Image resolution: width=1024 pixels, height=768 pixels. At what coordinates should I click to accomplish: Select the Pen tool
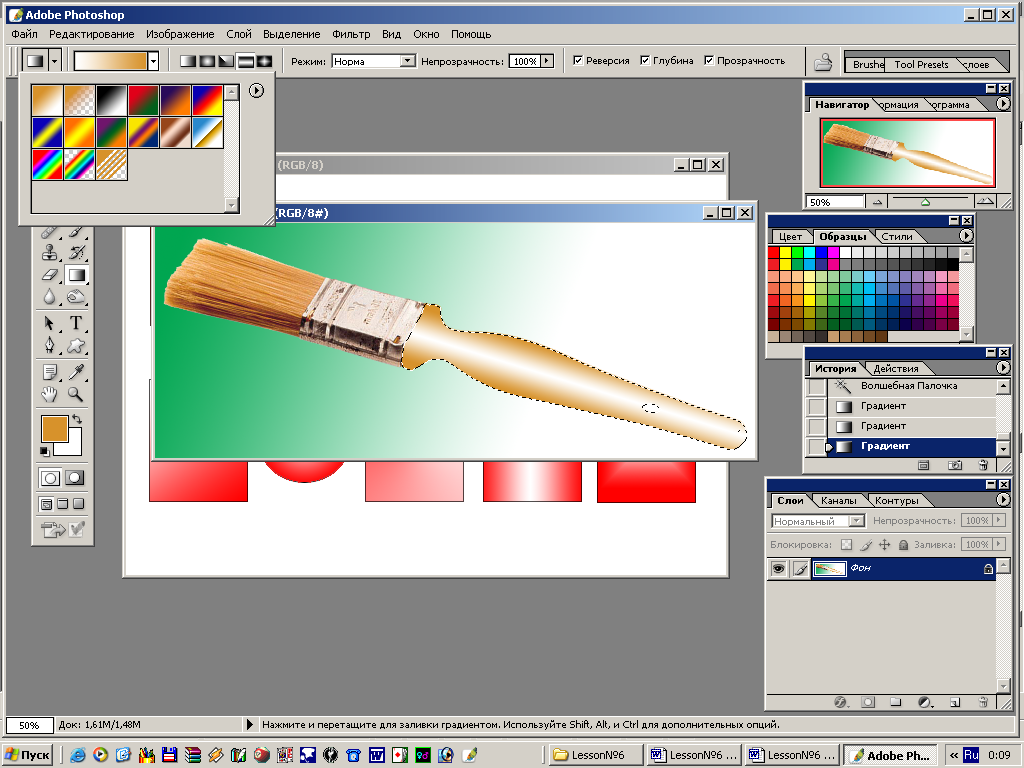click(x=50, y=345)
